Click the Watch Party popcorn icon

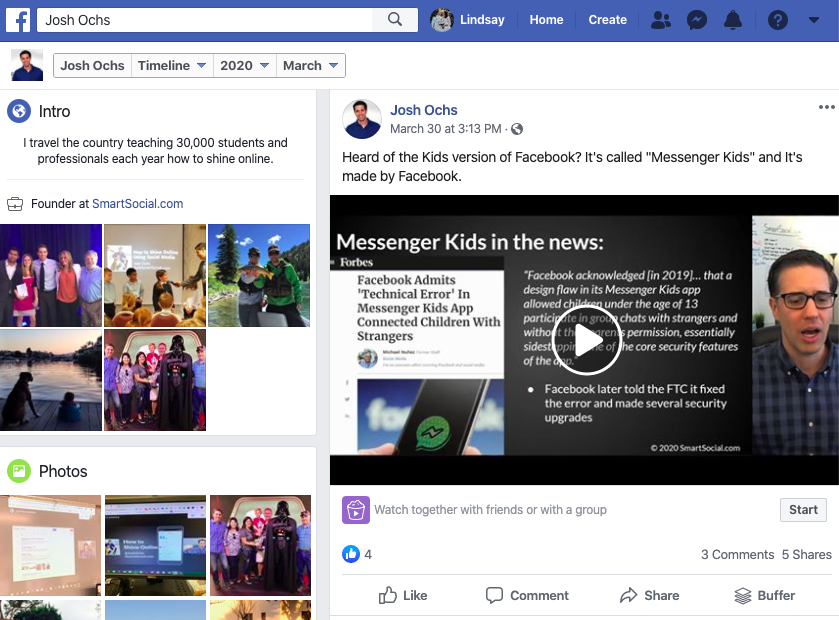click(356, 510)
